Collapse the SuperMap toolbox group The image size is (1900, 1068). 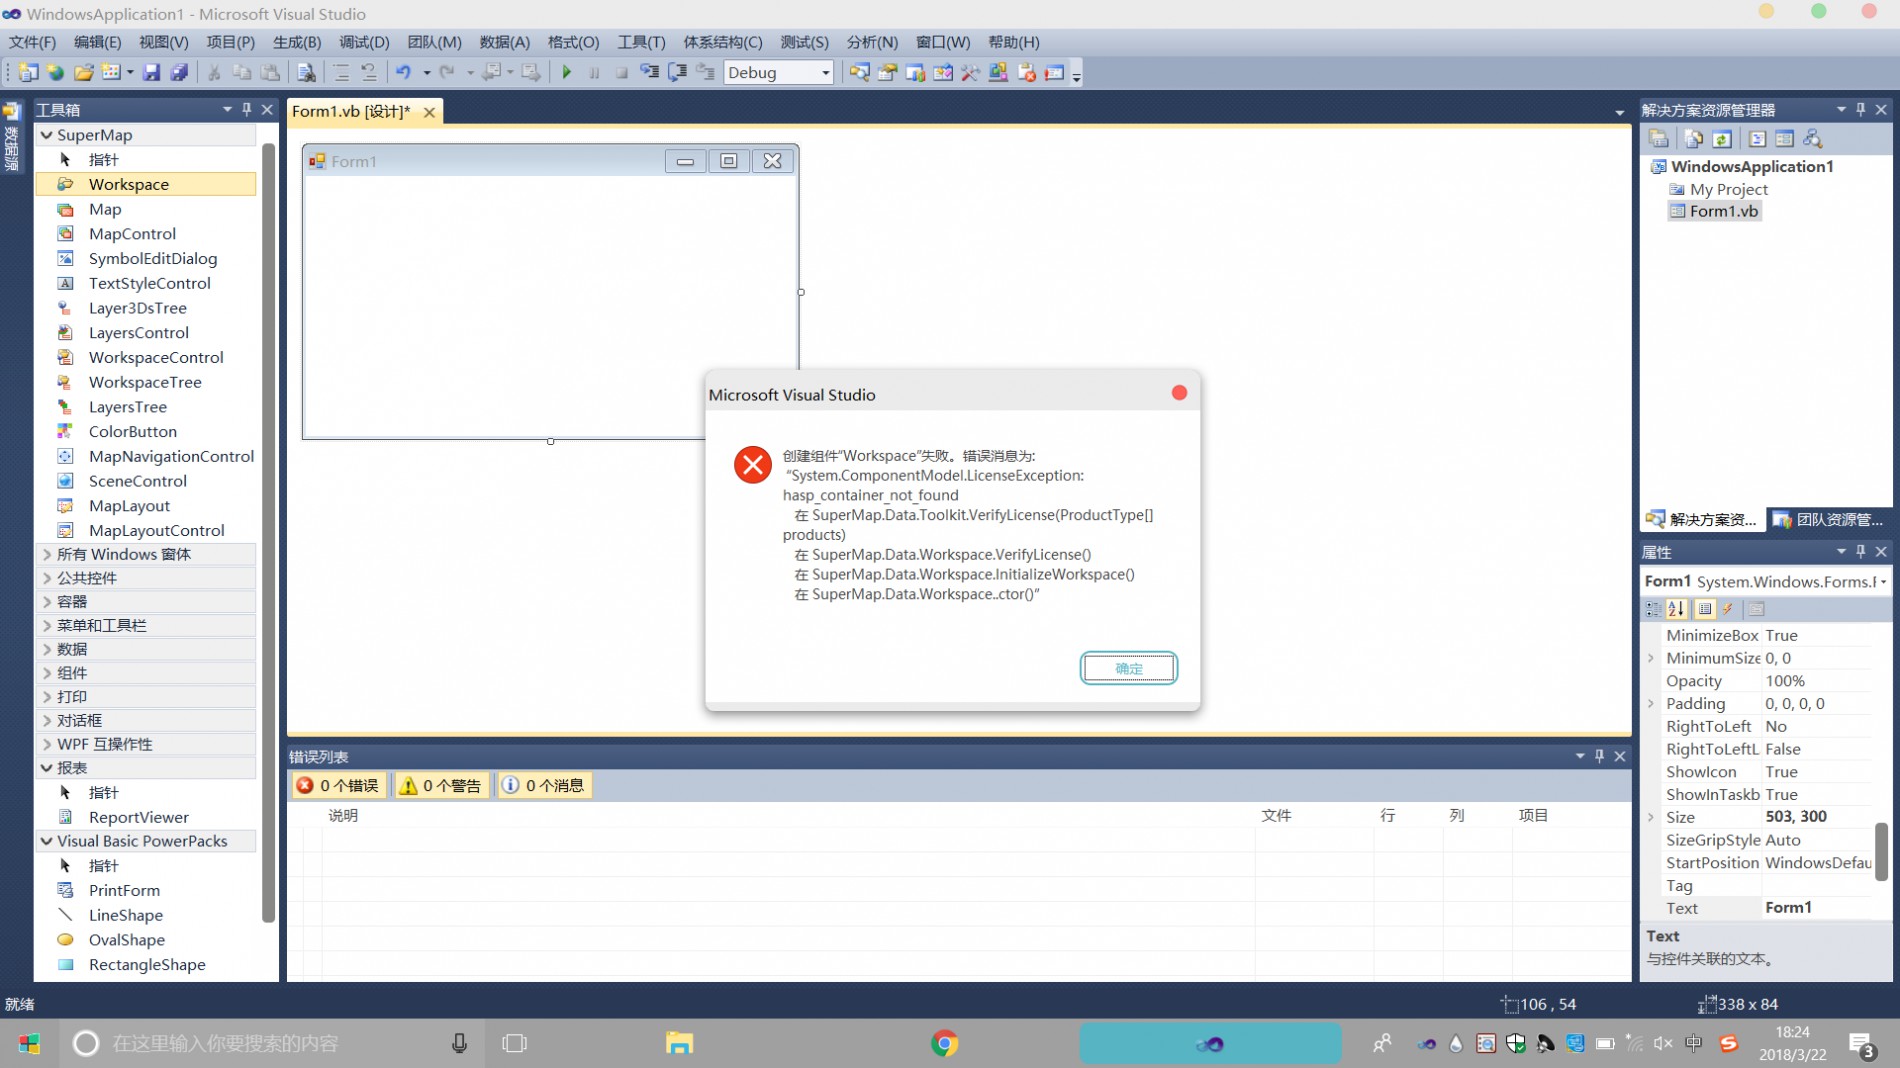click(47, 135)
